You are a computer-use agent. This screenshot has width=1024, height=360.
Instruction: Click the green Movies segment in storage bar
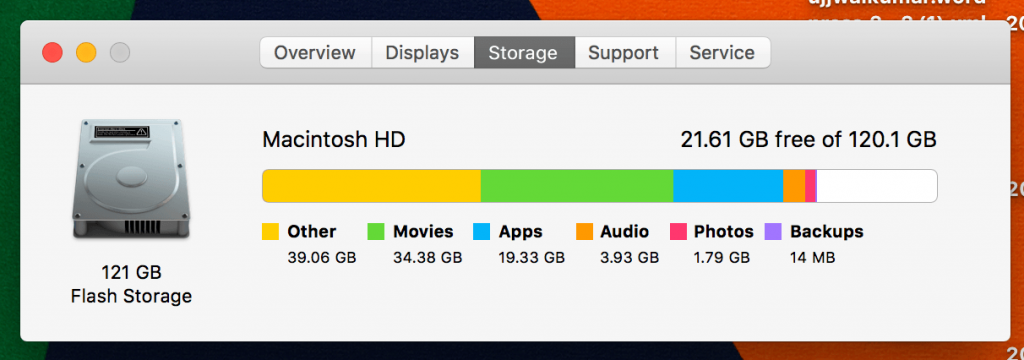click(577, 186)
